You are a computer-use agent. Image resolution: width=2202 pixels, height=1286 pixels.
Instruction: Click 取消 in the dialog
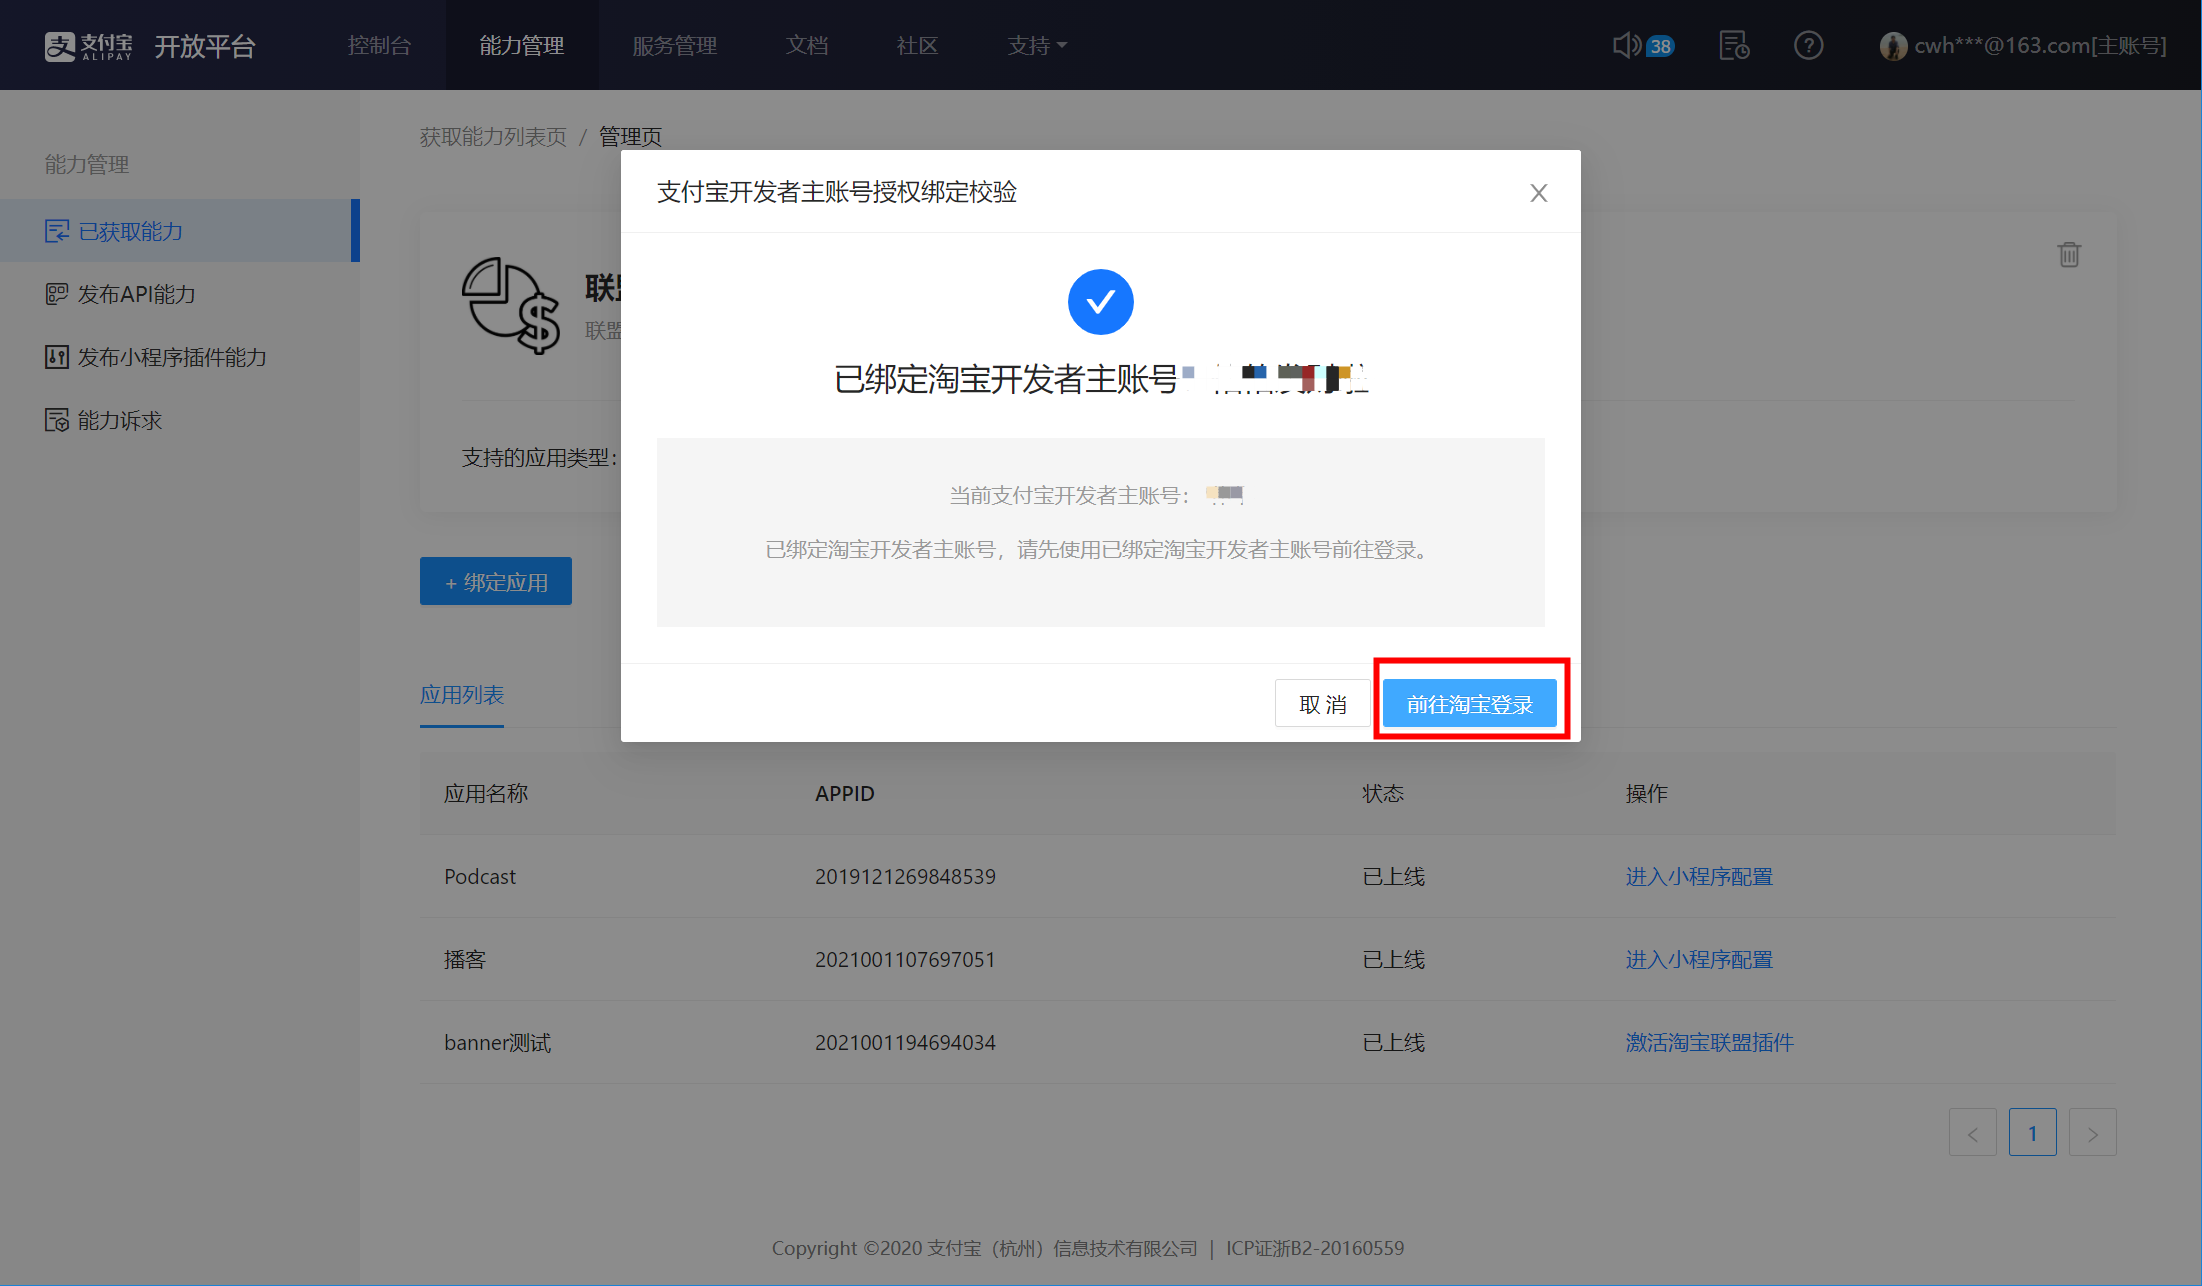(1322, 704)
